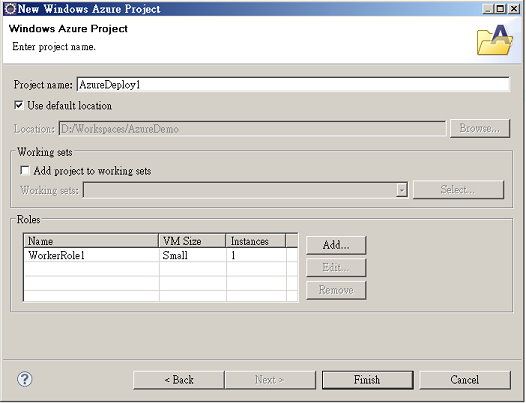Click the Next > button
The height and width of the screenshot is (403, 526).
[x=270, y=380]
